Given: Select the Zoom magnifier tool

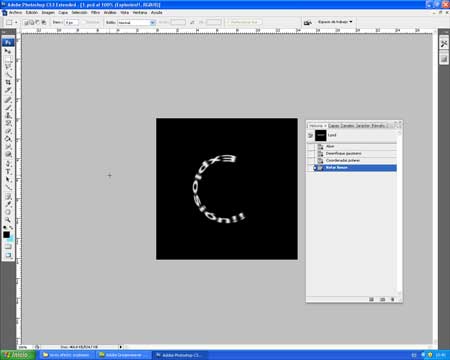Looking at the screenshot, I should click(x=8, y=220).
